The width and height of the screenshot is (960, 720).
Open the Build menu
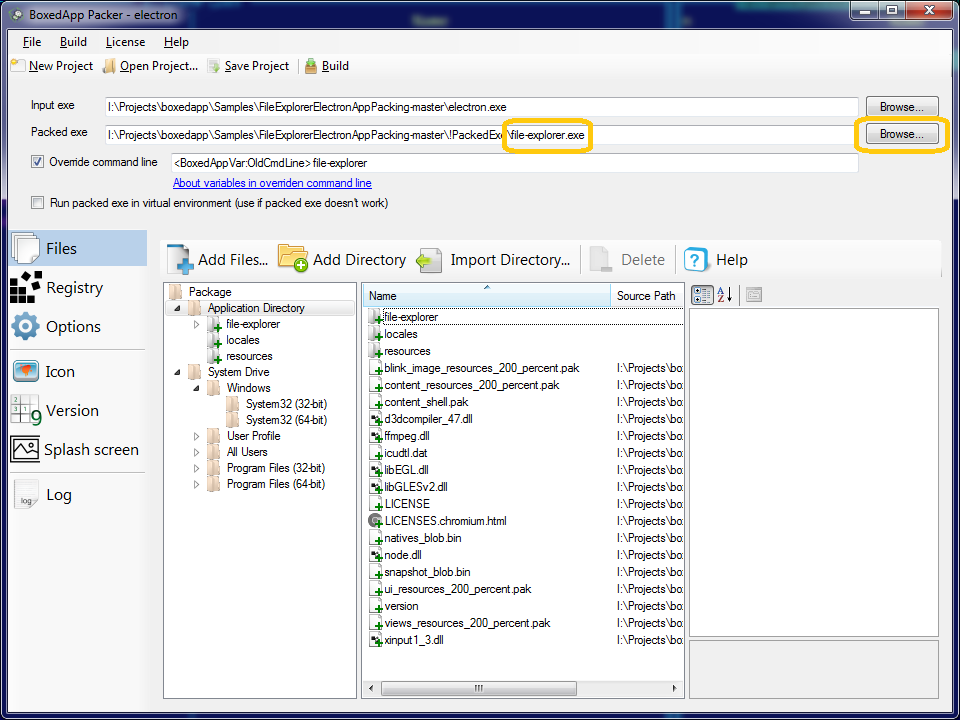click(73, 42)
